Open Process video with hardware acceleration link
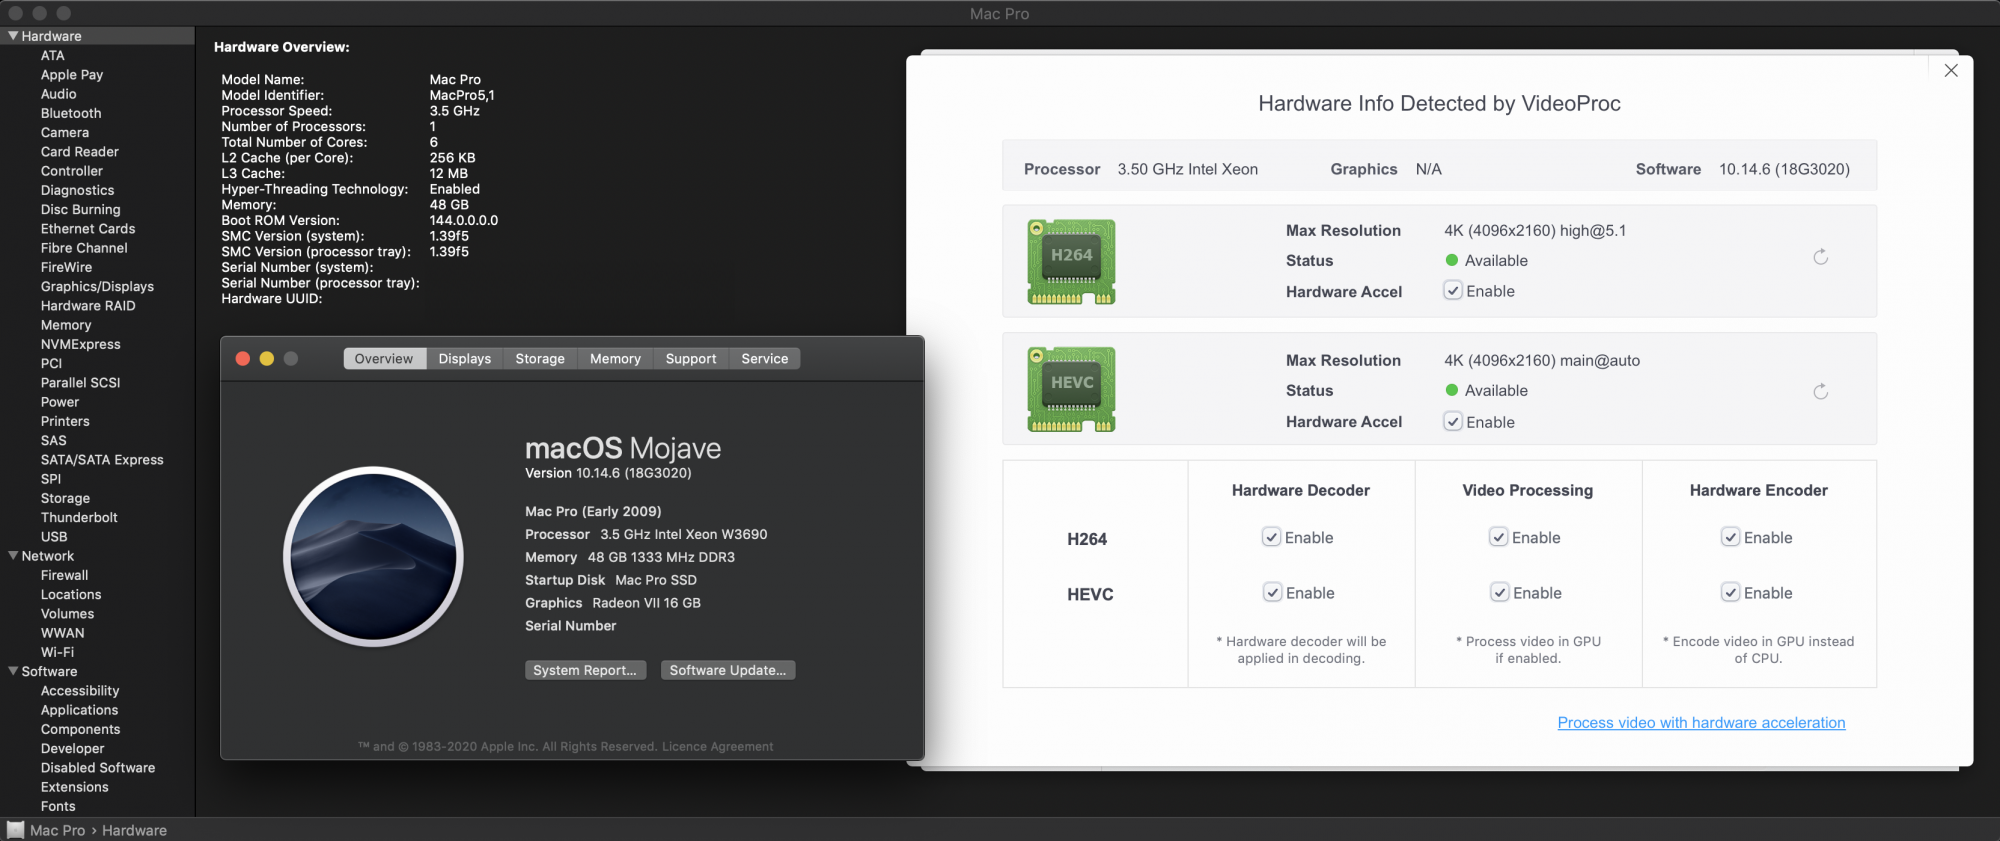The image size is (2000, 841). 1701,722
